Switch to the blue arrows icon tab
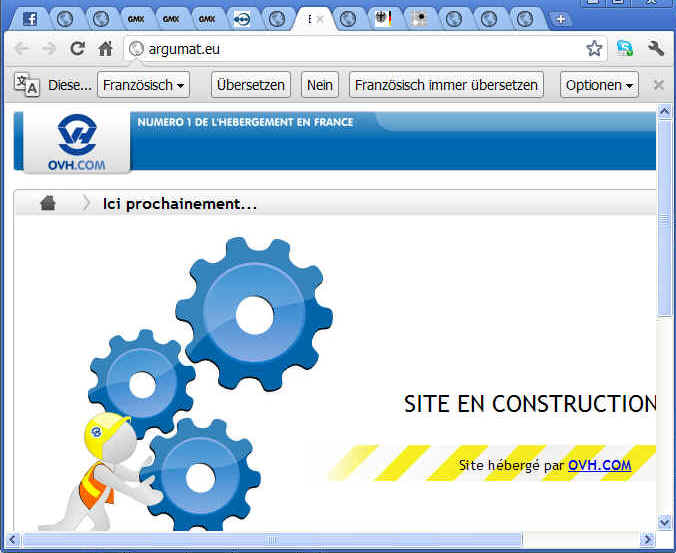This screenshot has width=676, height=553. tap(242, 19)
